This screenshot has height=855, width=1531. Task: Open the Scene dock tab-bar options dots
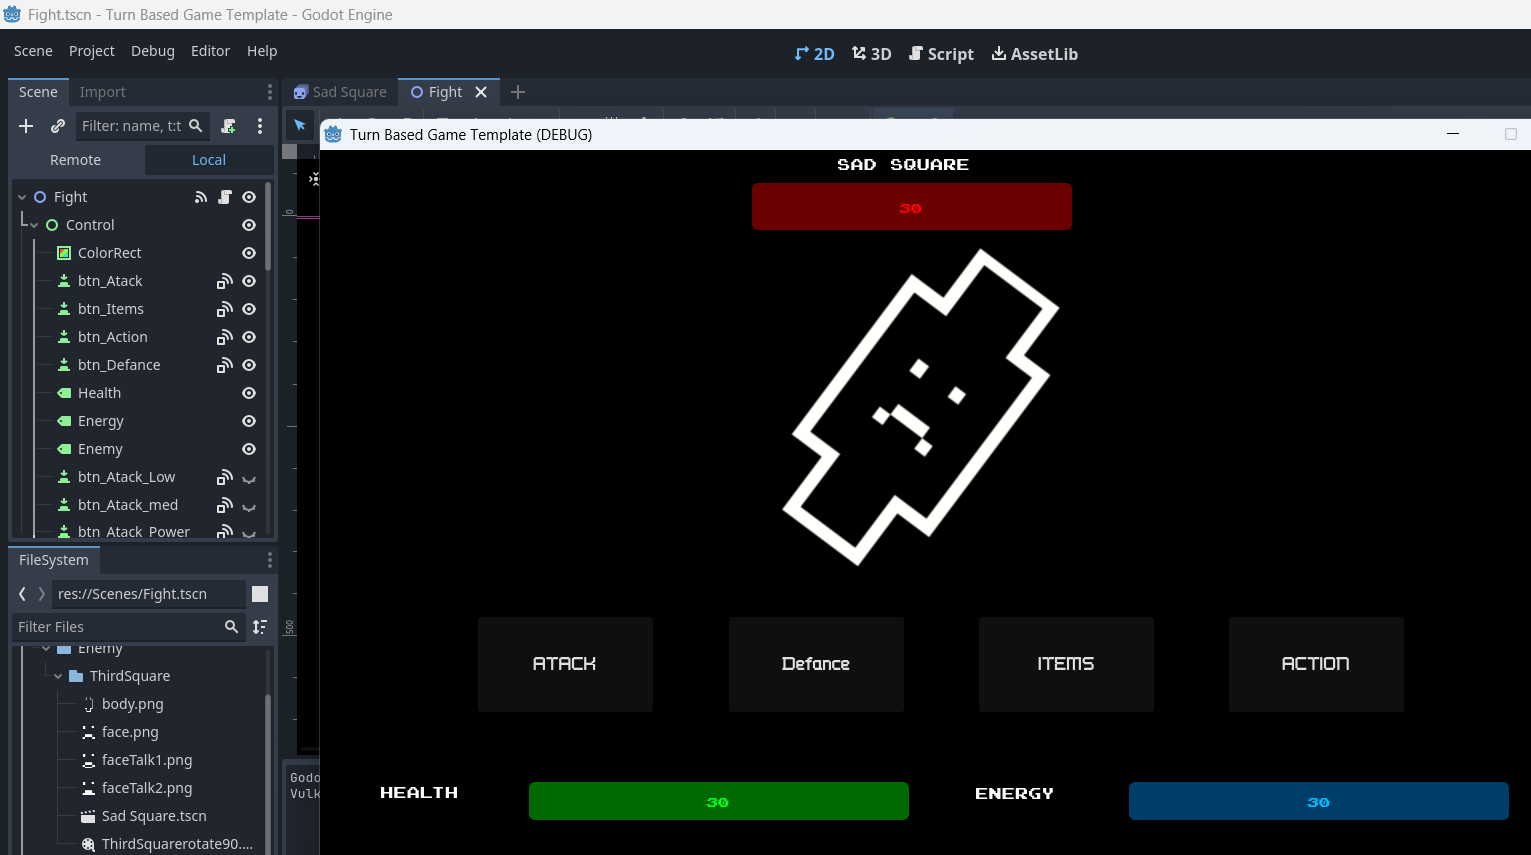(269, 92)
